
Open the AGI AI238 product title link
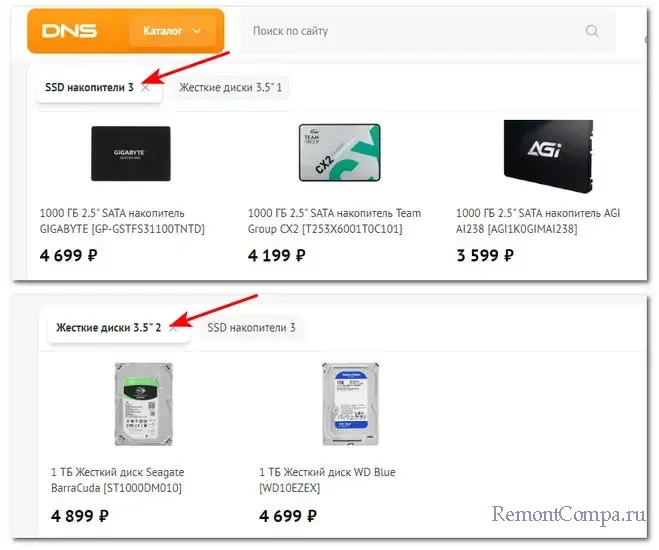click(538, 221)
